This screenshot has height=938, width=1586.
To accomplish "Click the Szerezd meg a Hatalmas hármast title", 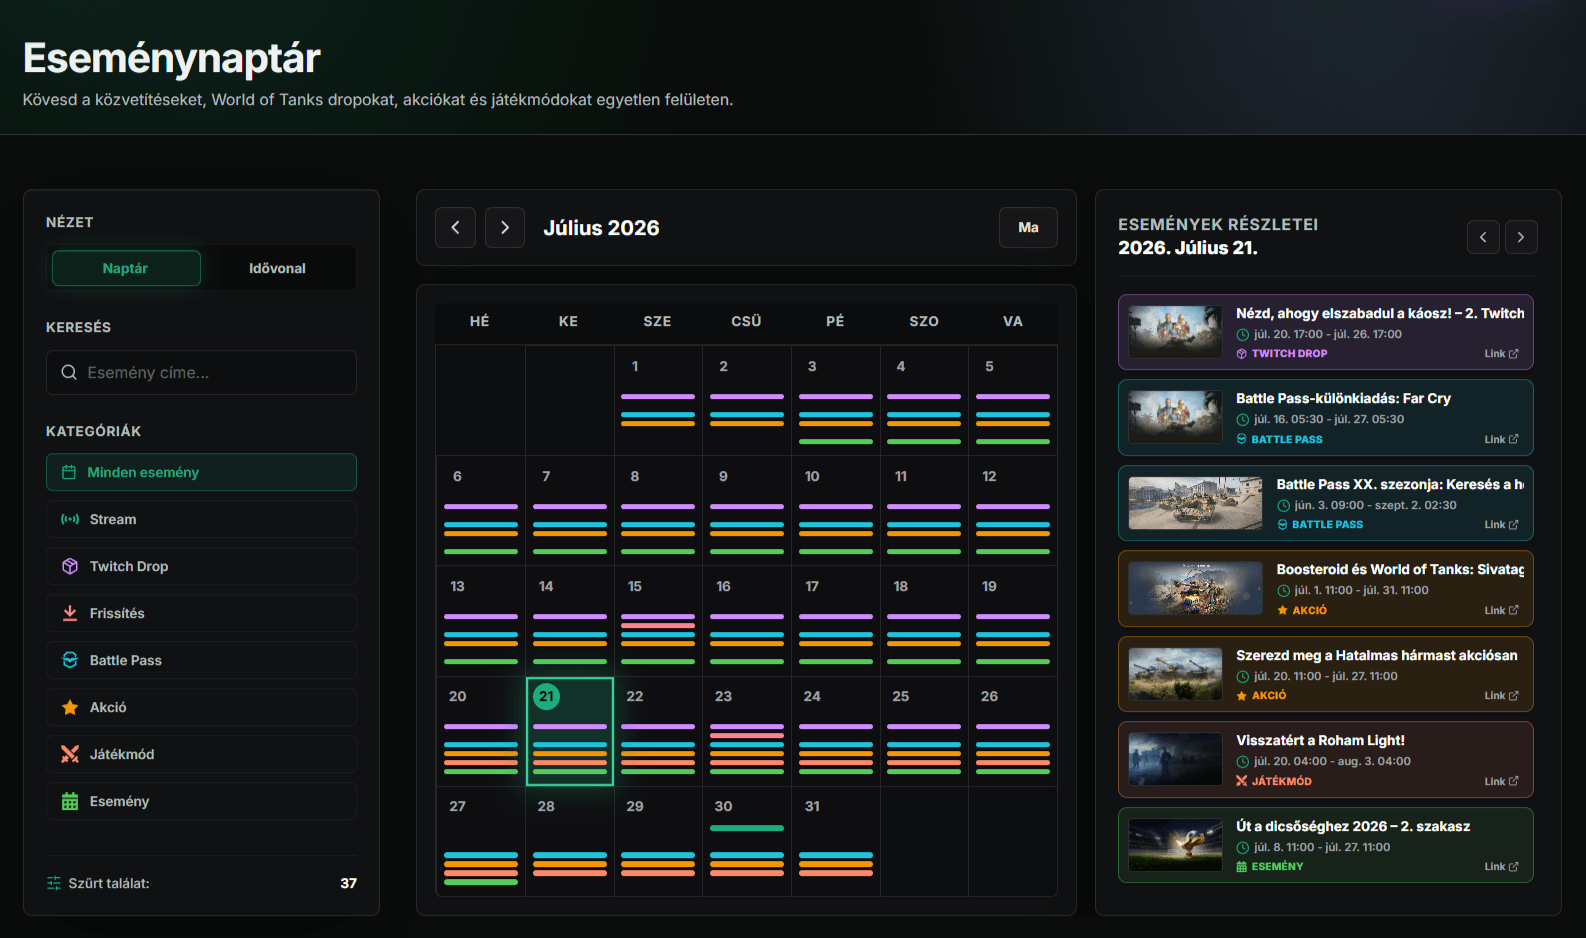I will pyautogui.click(x=1377, y=655).
